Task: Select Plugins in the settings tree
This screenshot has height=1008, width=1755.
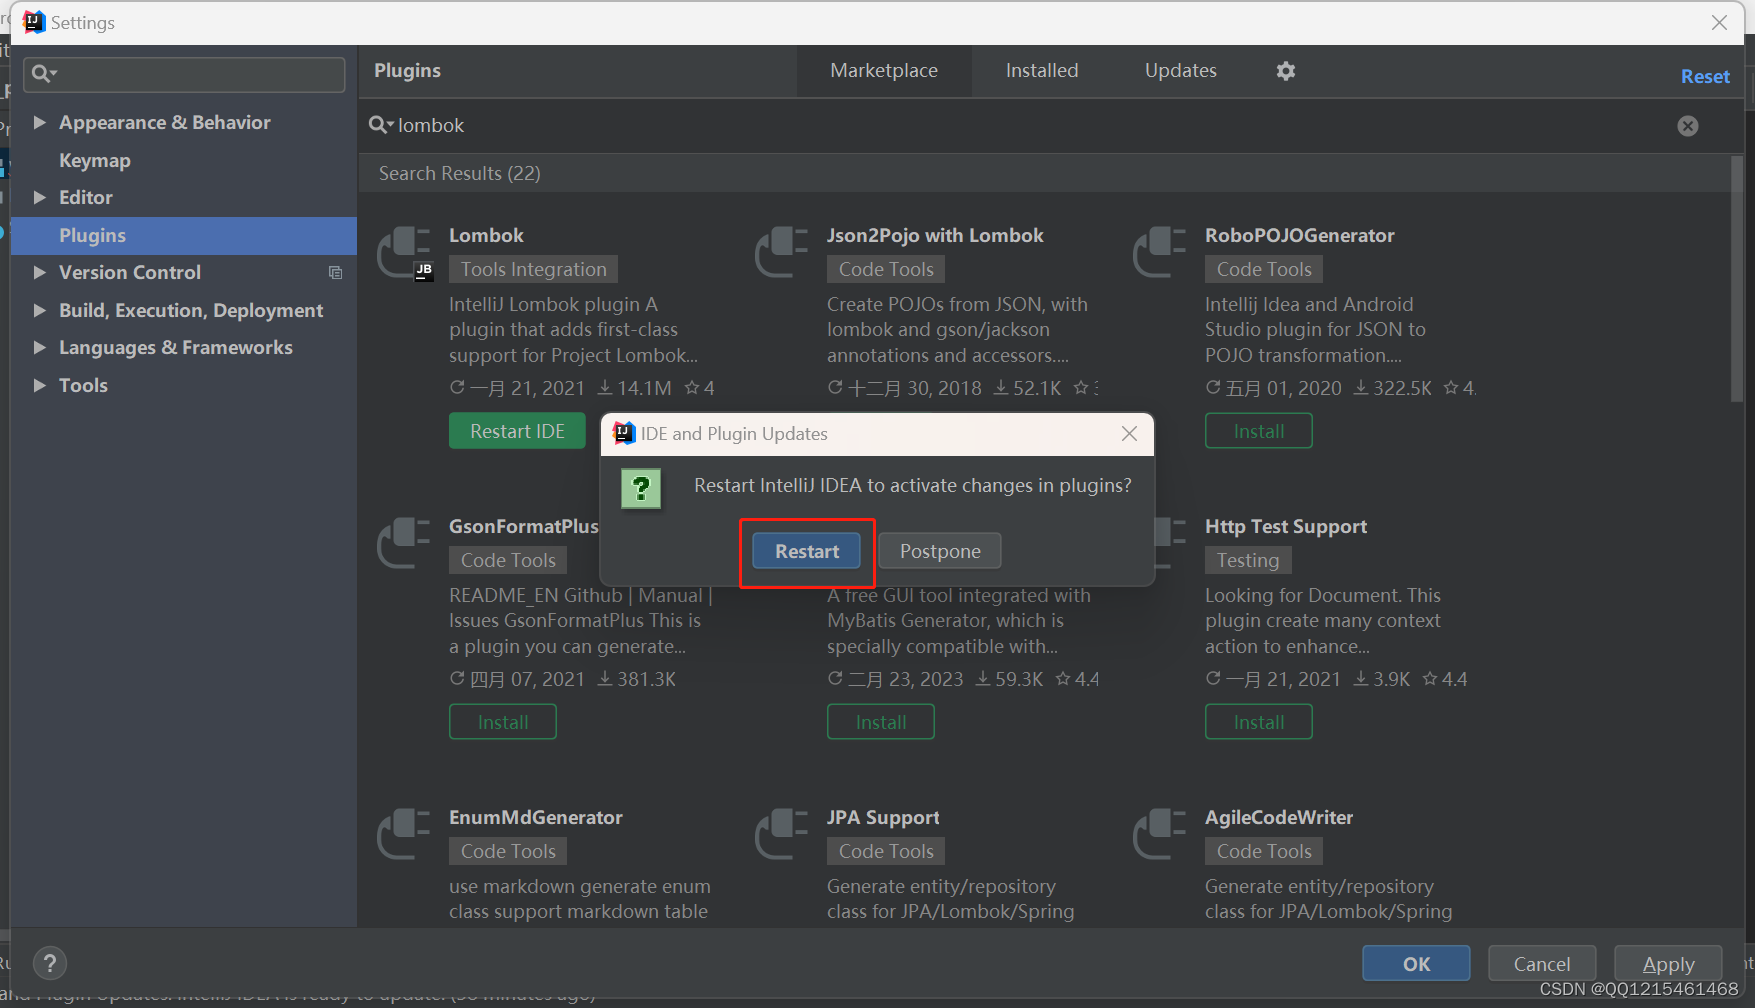Action: tap(184, 235)
